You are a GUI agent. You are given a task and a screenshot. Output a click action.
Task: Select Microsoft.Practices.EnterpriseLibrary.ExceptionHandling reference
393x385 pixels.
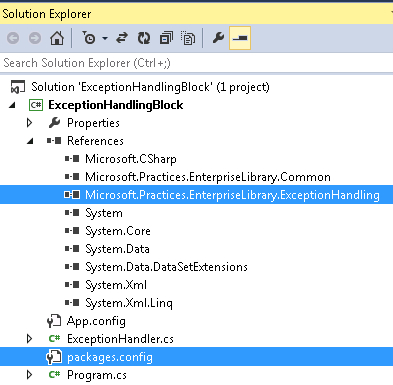(x=232, y=195)
